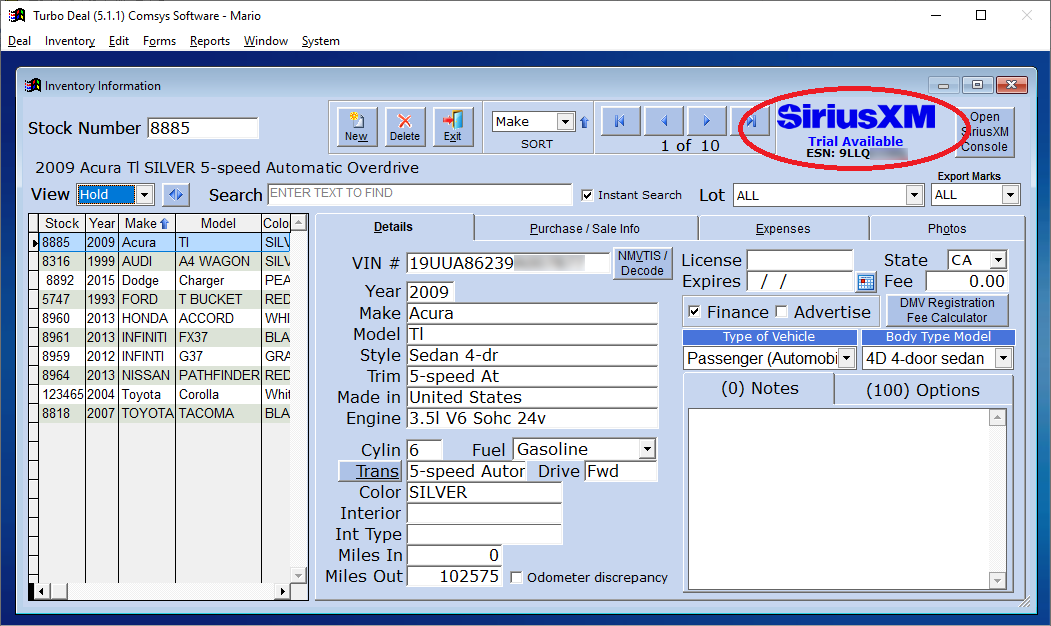The image size is (1051, 626).
Task: Go to the next record
Action: point(706,121)
